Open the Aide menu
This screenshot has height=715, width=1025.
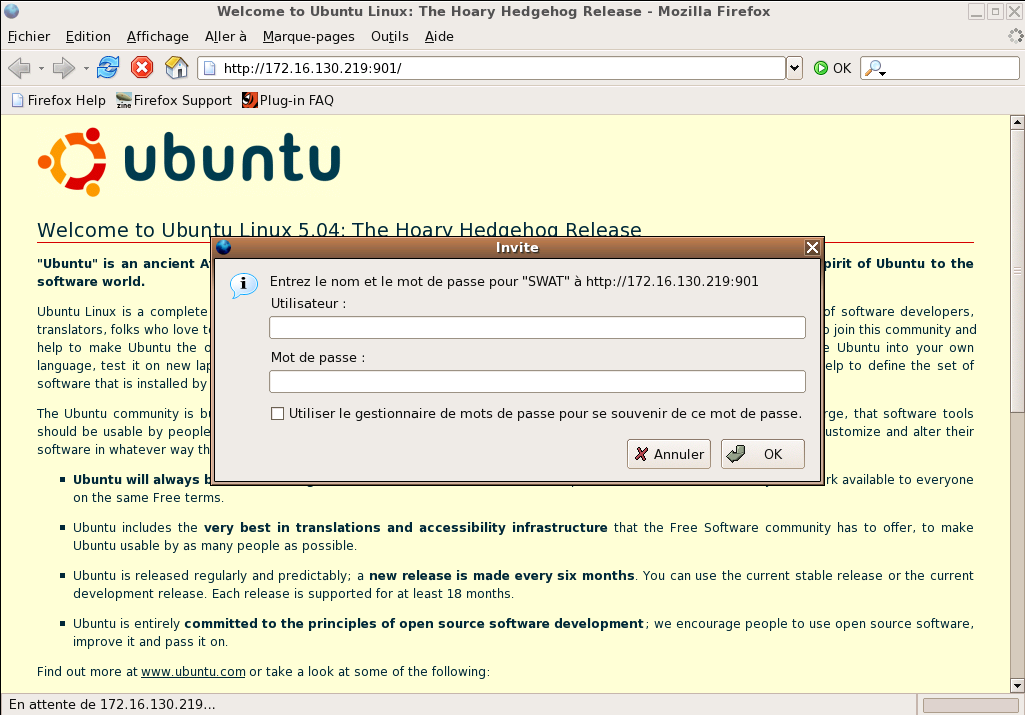[x=439, y=37]
